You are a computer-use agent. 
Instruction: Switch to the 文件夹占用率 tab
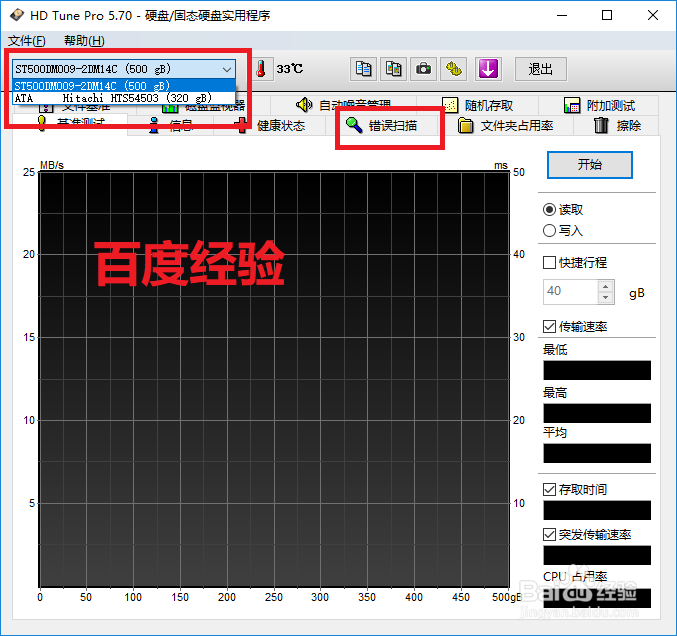[507, 126]
